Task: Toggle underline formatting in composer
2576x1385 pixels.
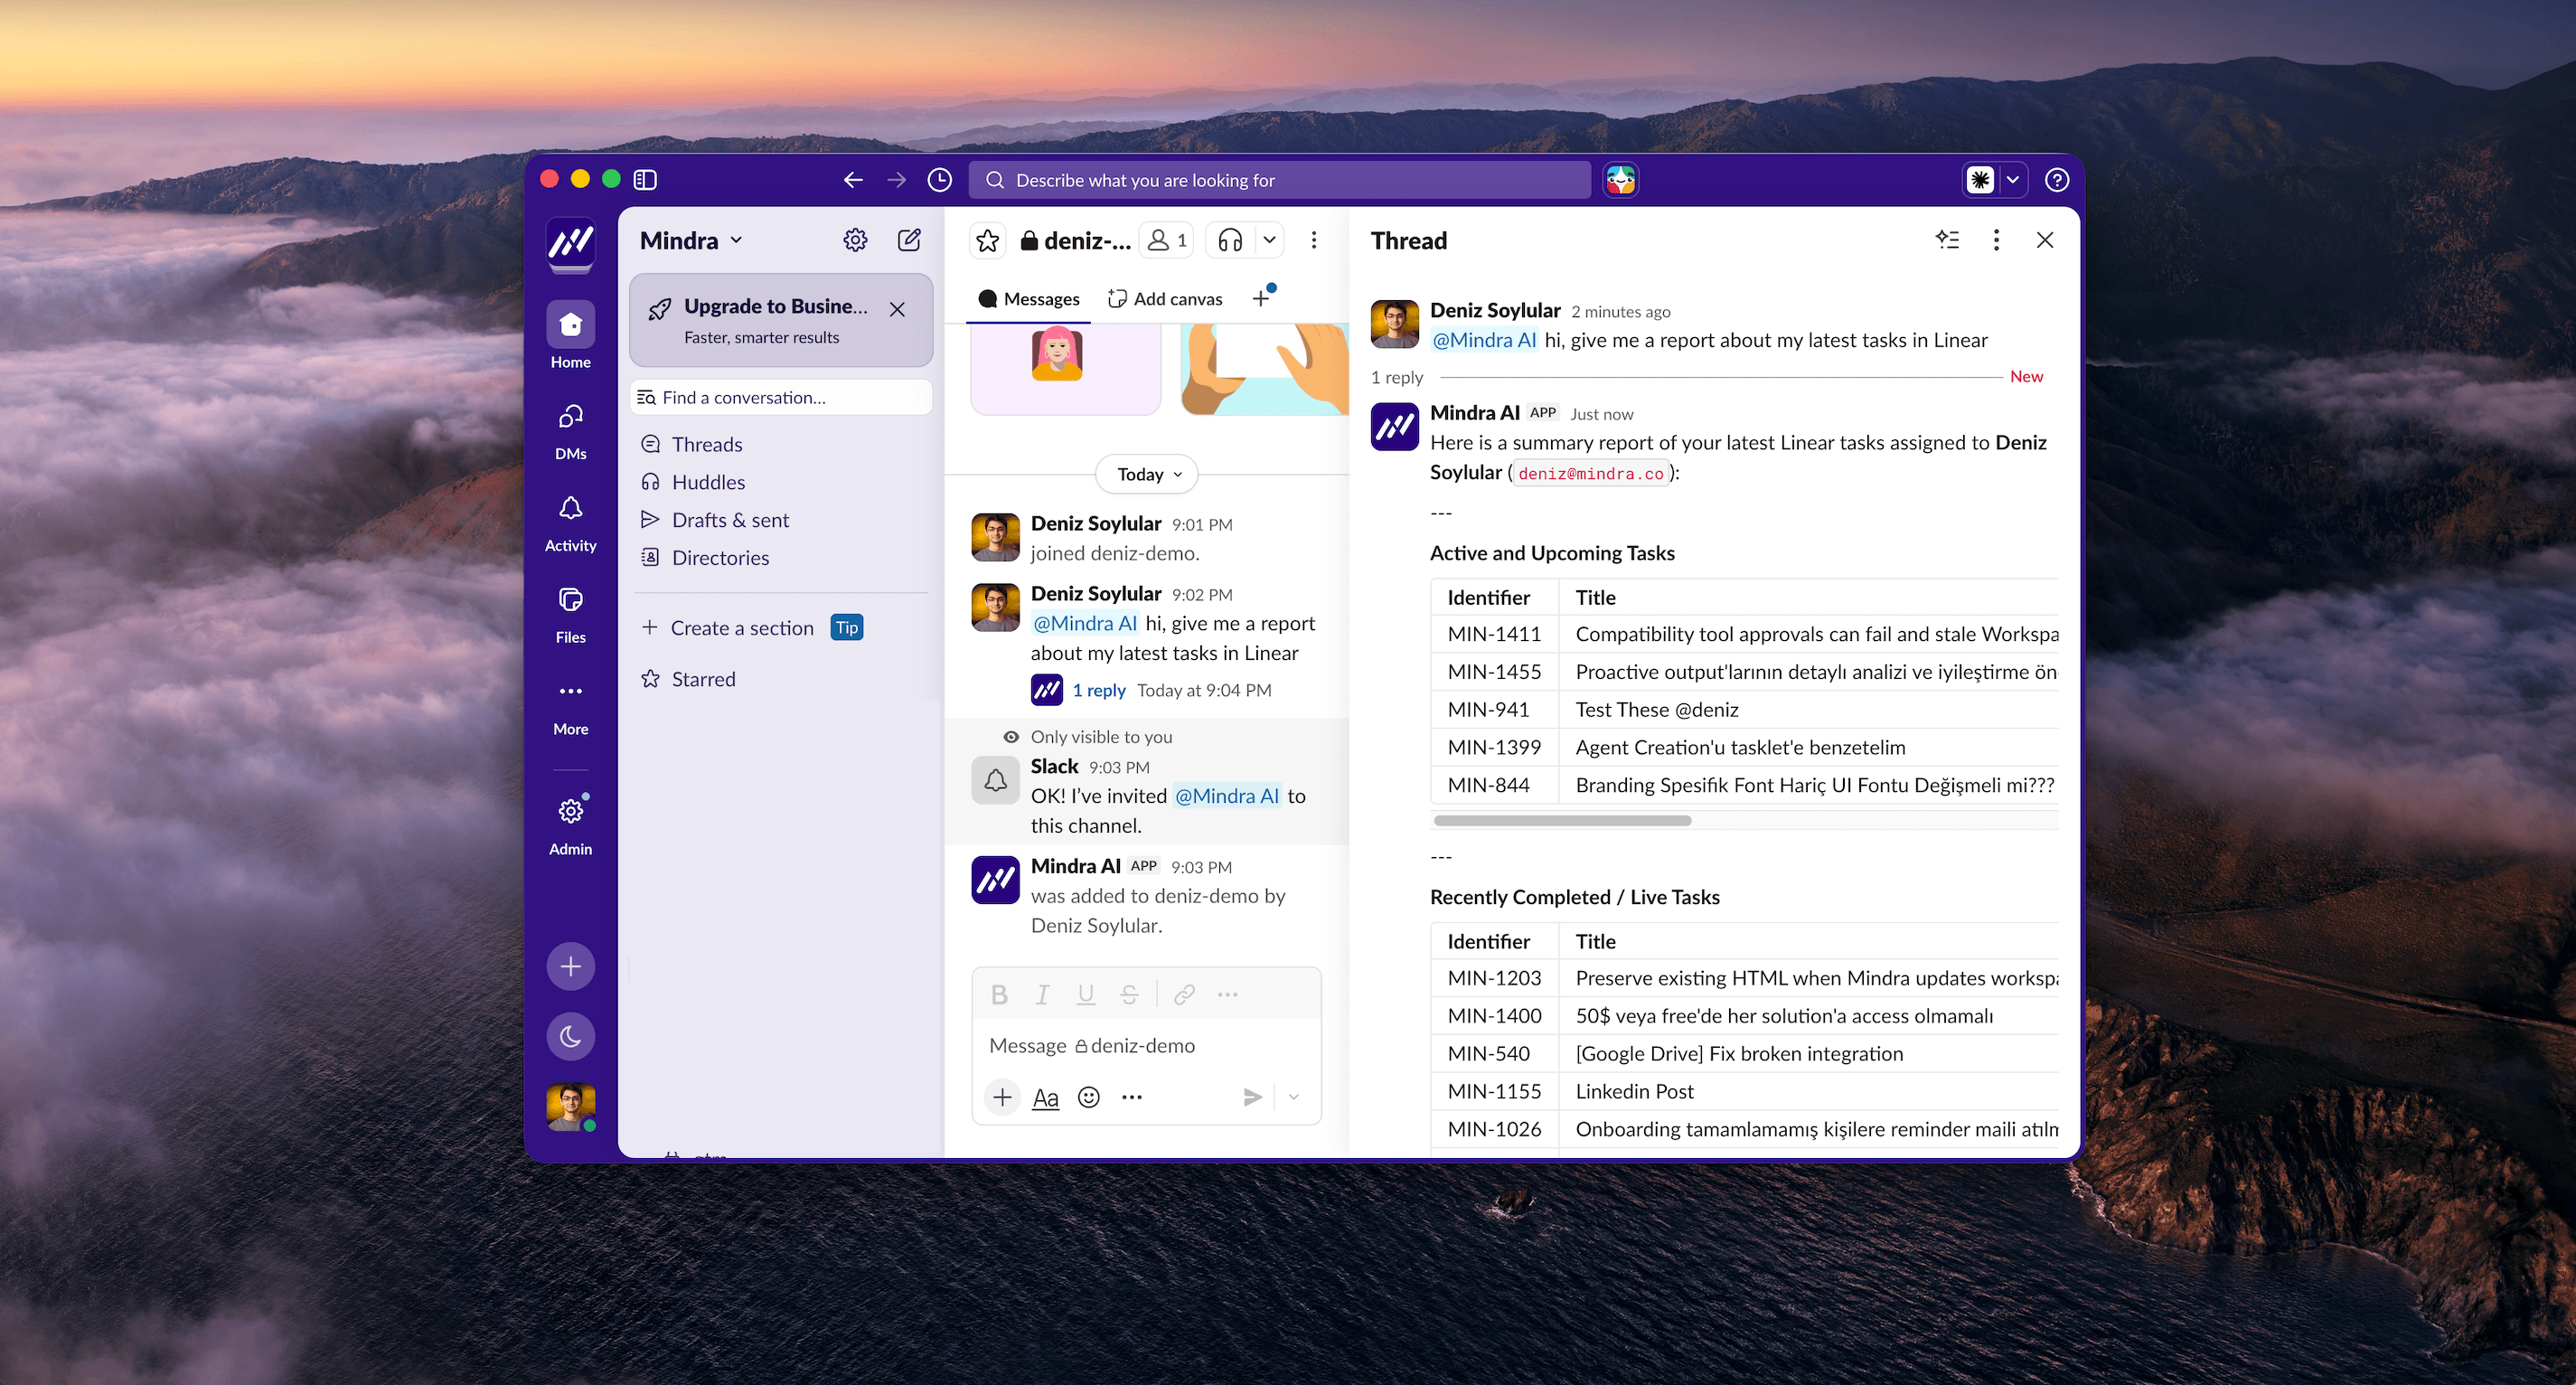Action: tap(1086, 994)
